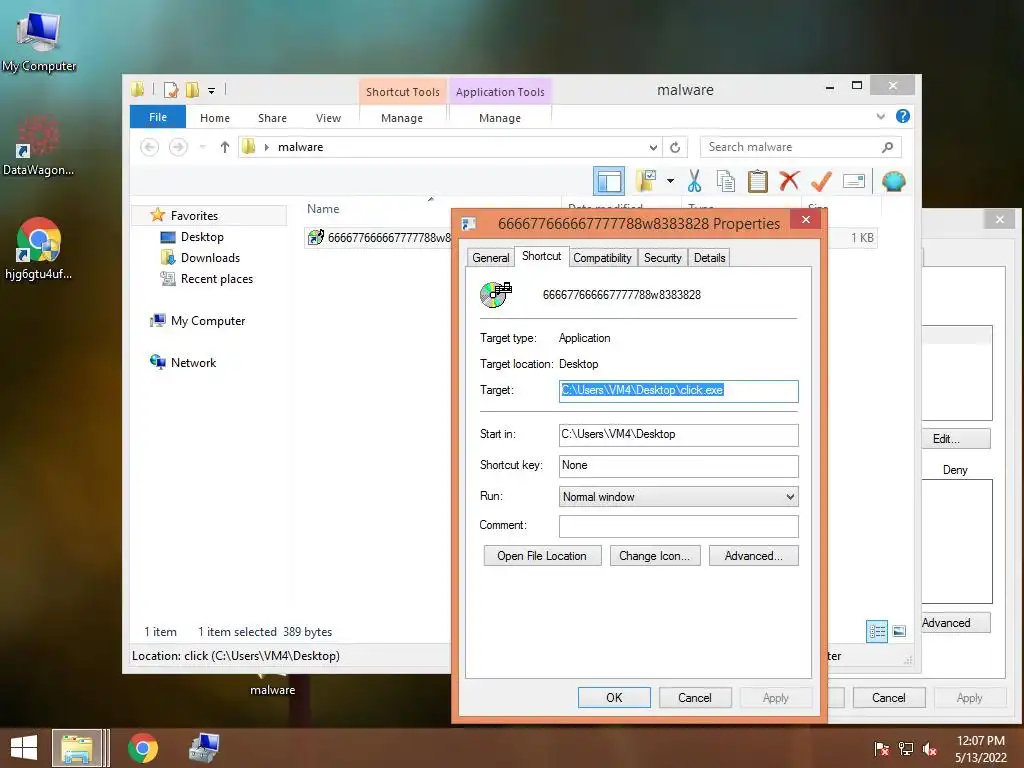This screenshot has height=768, width=1024.
Task: Click the Back arrow in Explorer
Action: tap(150, 147)
